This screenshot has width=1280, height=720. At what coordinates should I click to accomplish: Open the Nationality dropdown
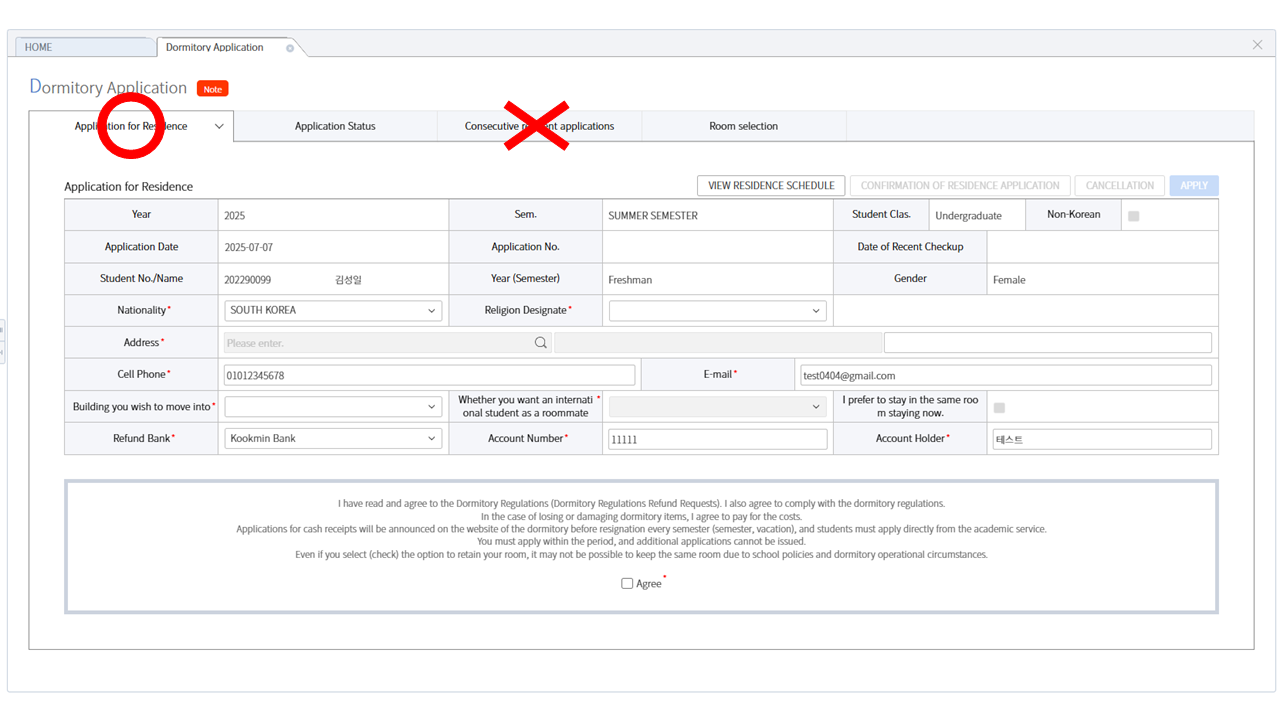(332, 311)
